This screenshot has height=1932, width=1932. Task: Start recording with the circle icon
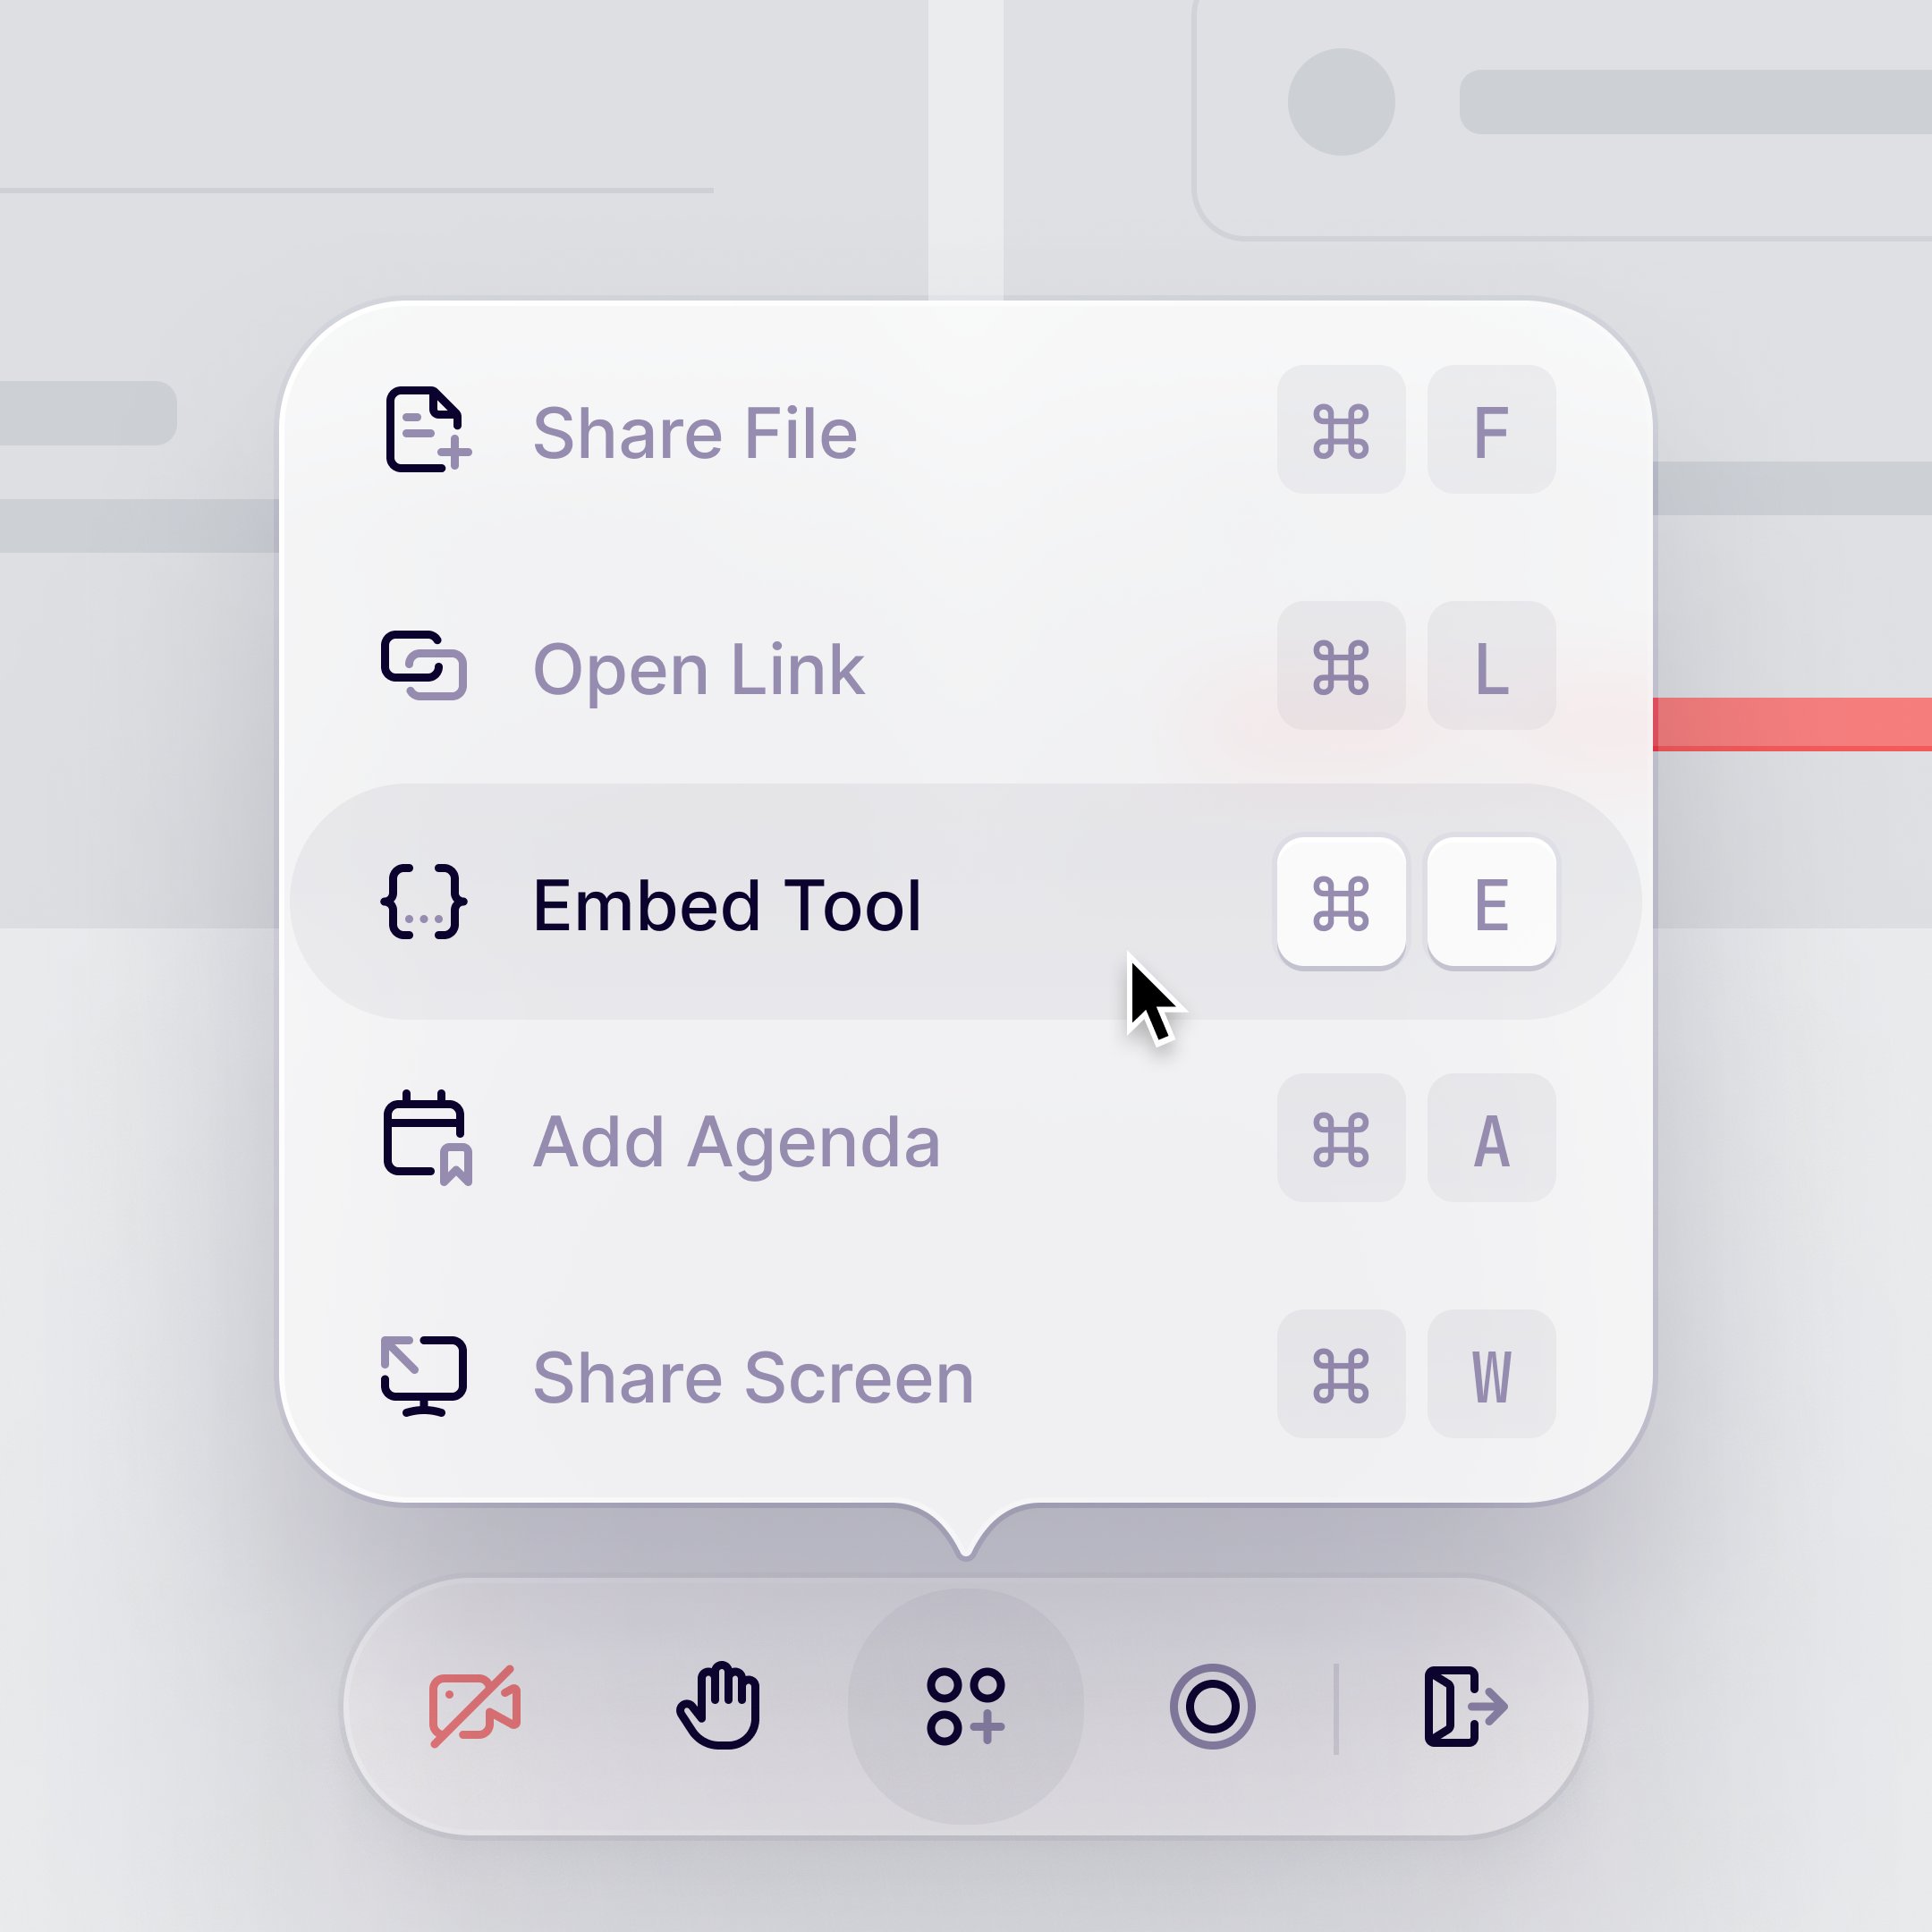tap(1212, 1706)
